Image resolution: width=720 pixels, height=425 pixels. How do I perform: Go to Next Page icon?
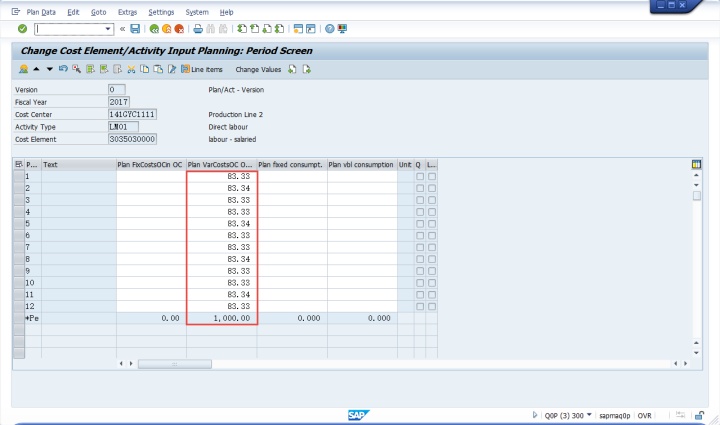[267, 29]
